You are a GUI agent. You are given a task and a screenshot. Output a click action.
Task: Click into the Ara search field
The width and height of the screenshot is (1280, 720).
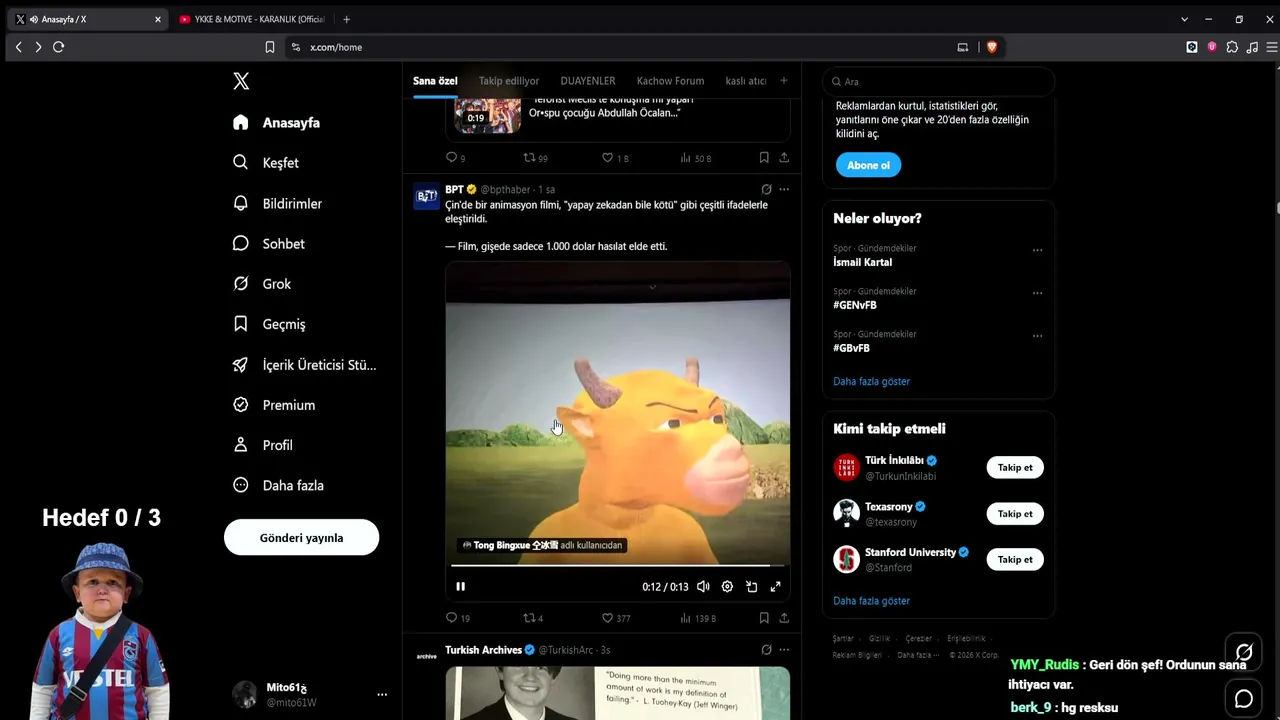pos(938,81)
